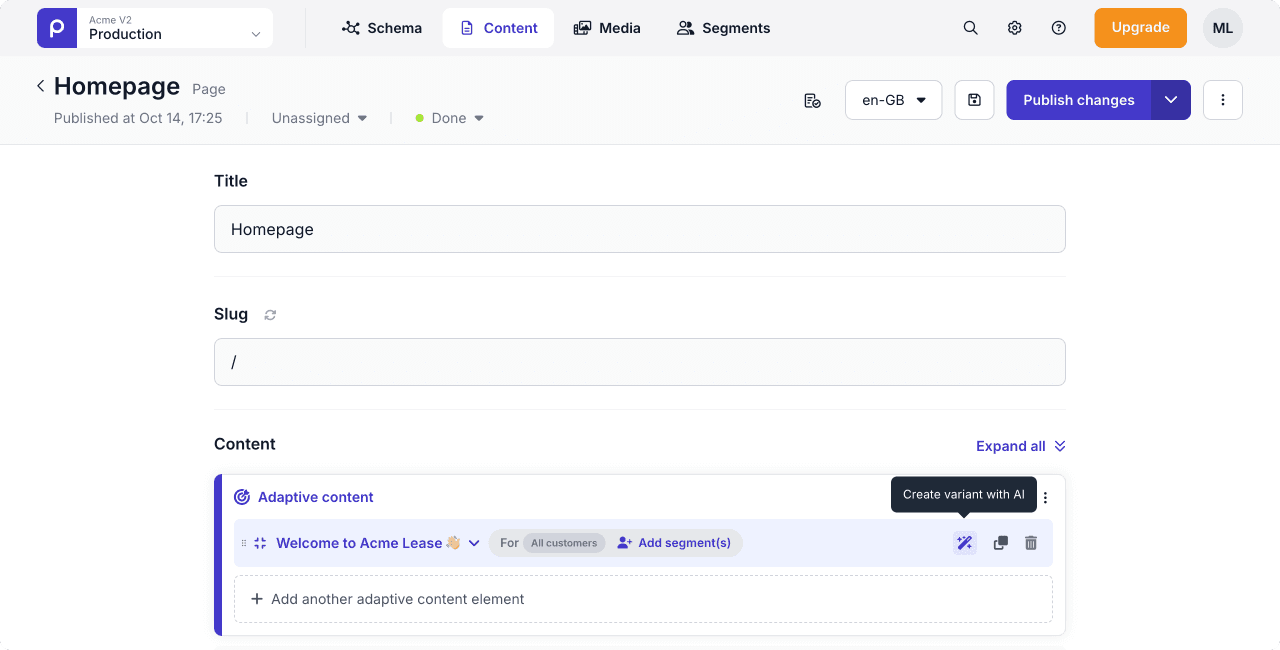Delete the Welcome to Acme Lease variant
This screenshot has height=650, width=1280.
pyautogui.click(x=1031, y=543)
